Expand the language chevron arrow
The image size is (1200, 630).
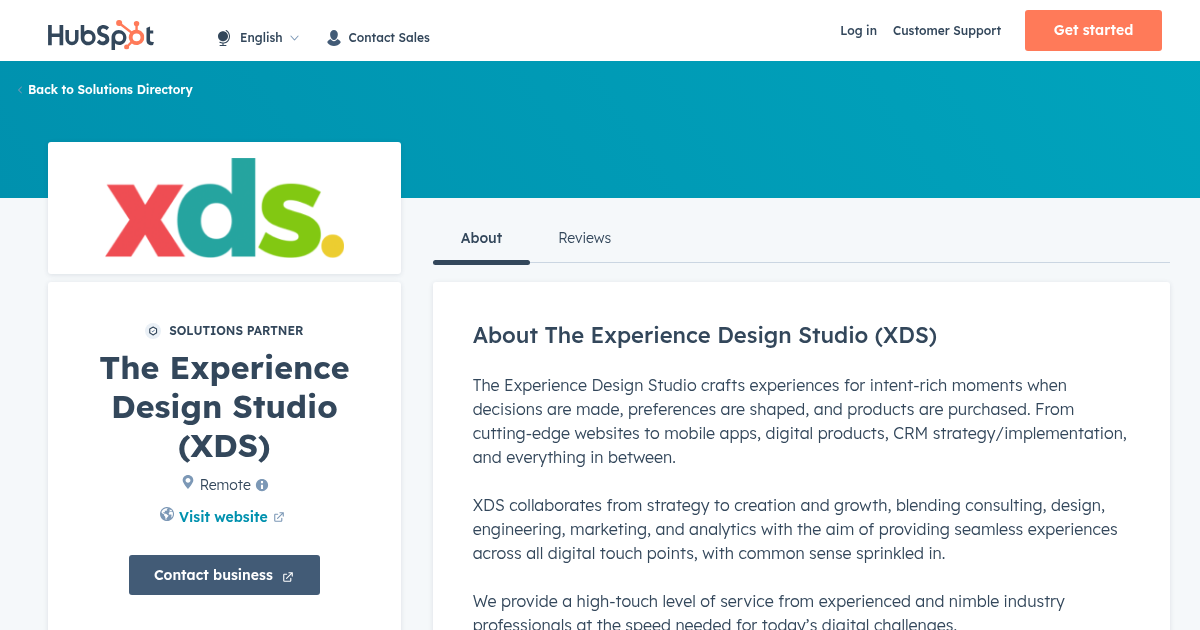point(294,38)
